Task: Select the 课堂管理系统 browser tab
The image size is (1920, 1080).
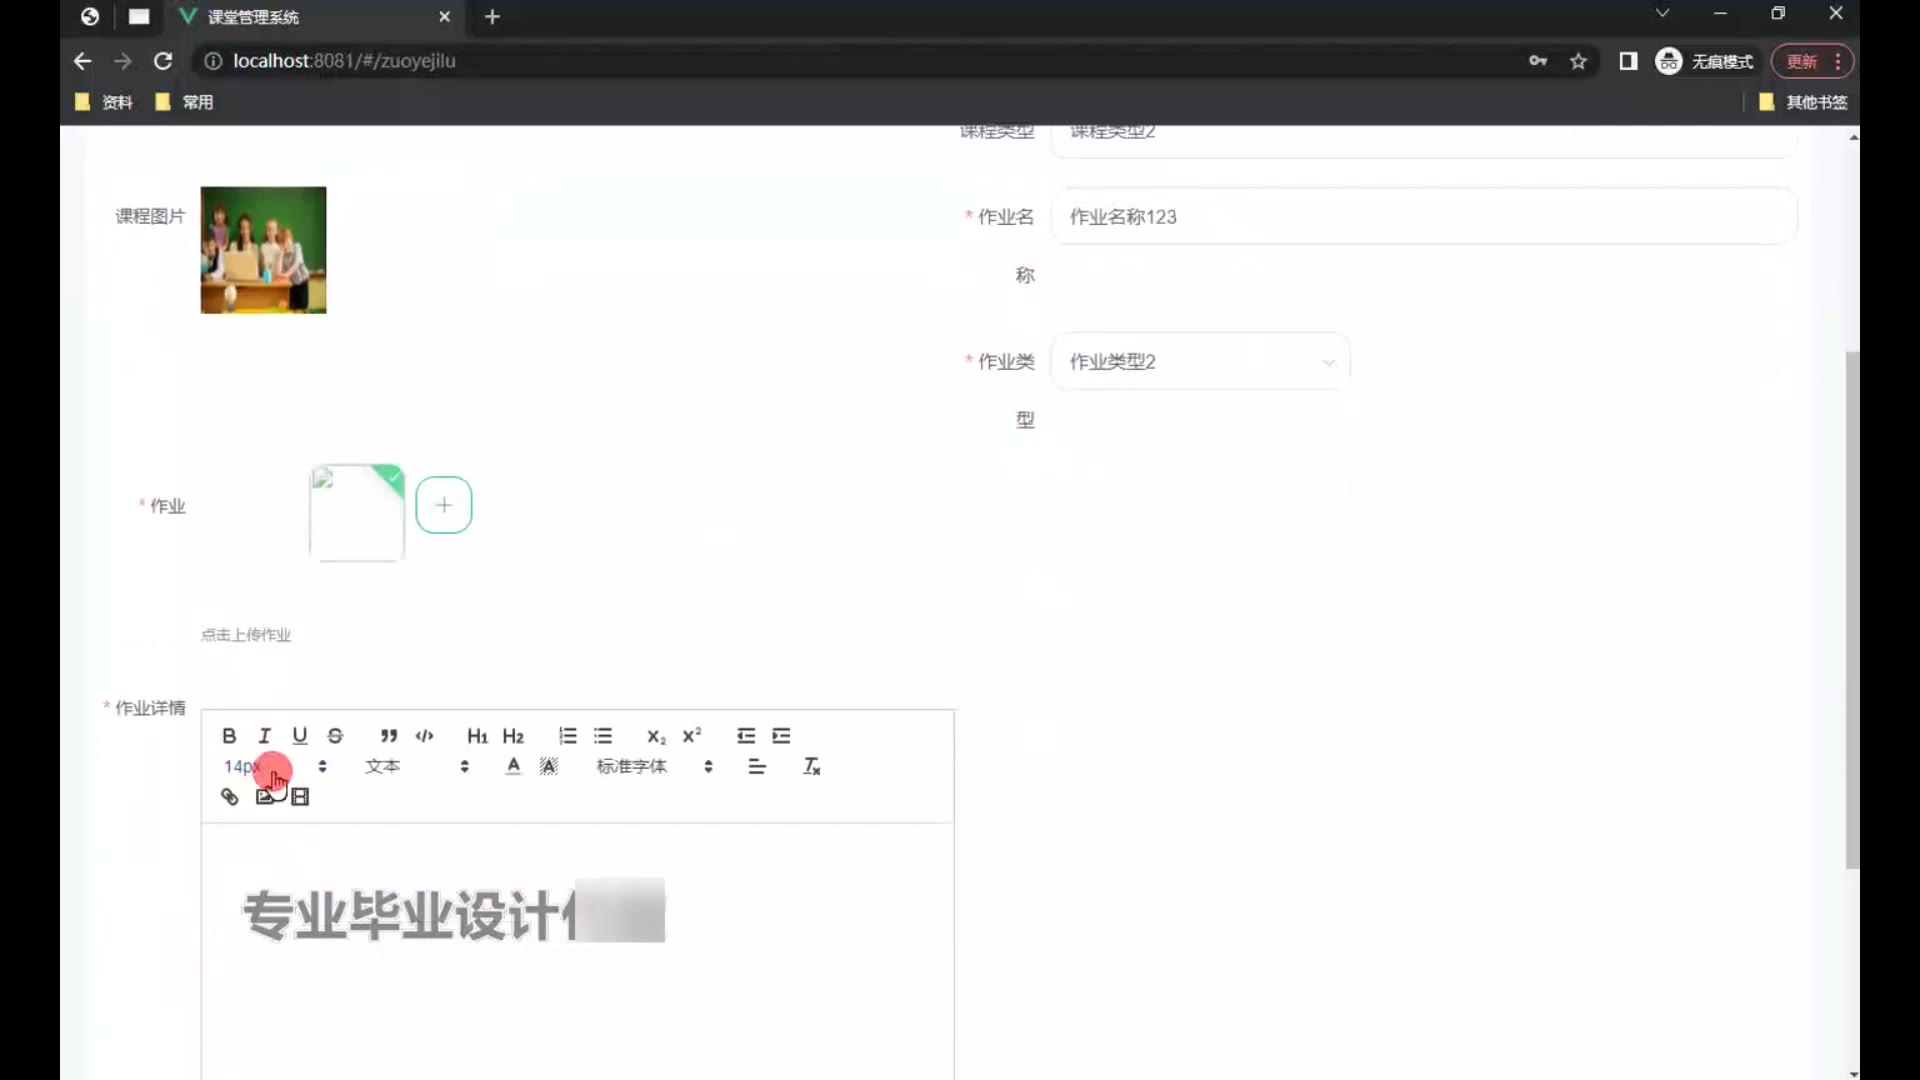Action: pyautogui.click(x=315, y=17)
